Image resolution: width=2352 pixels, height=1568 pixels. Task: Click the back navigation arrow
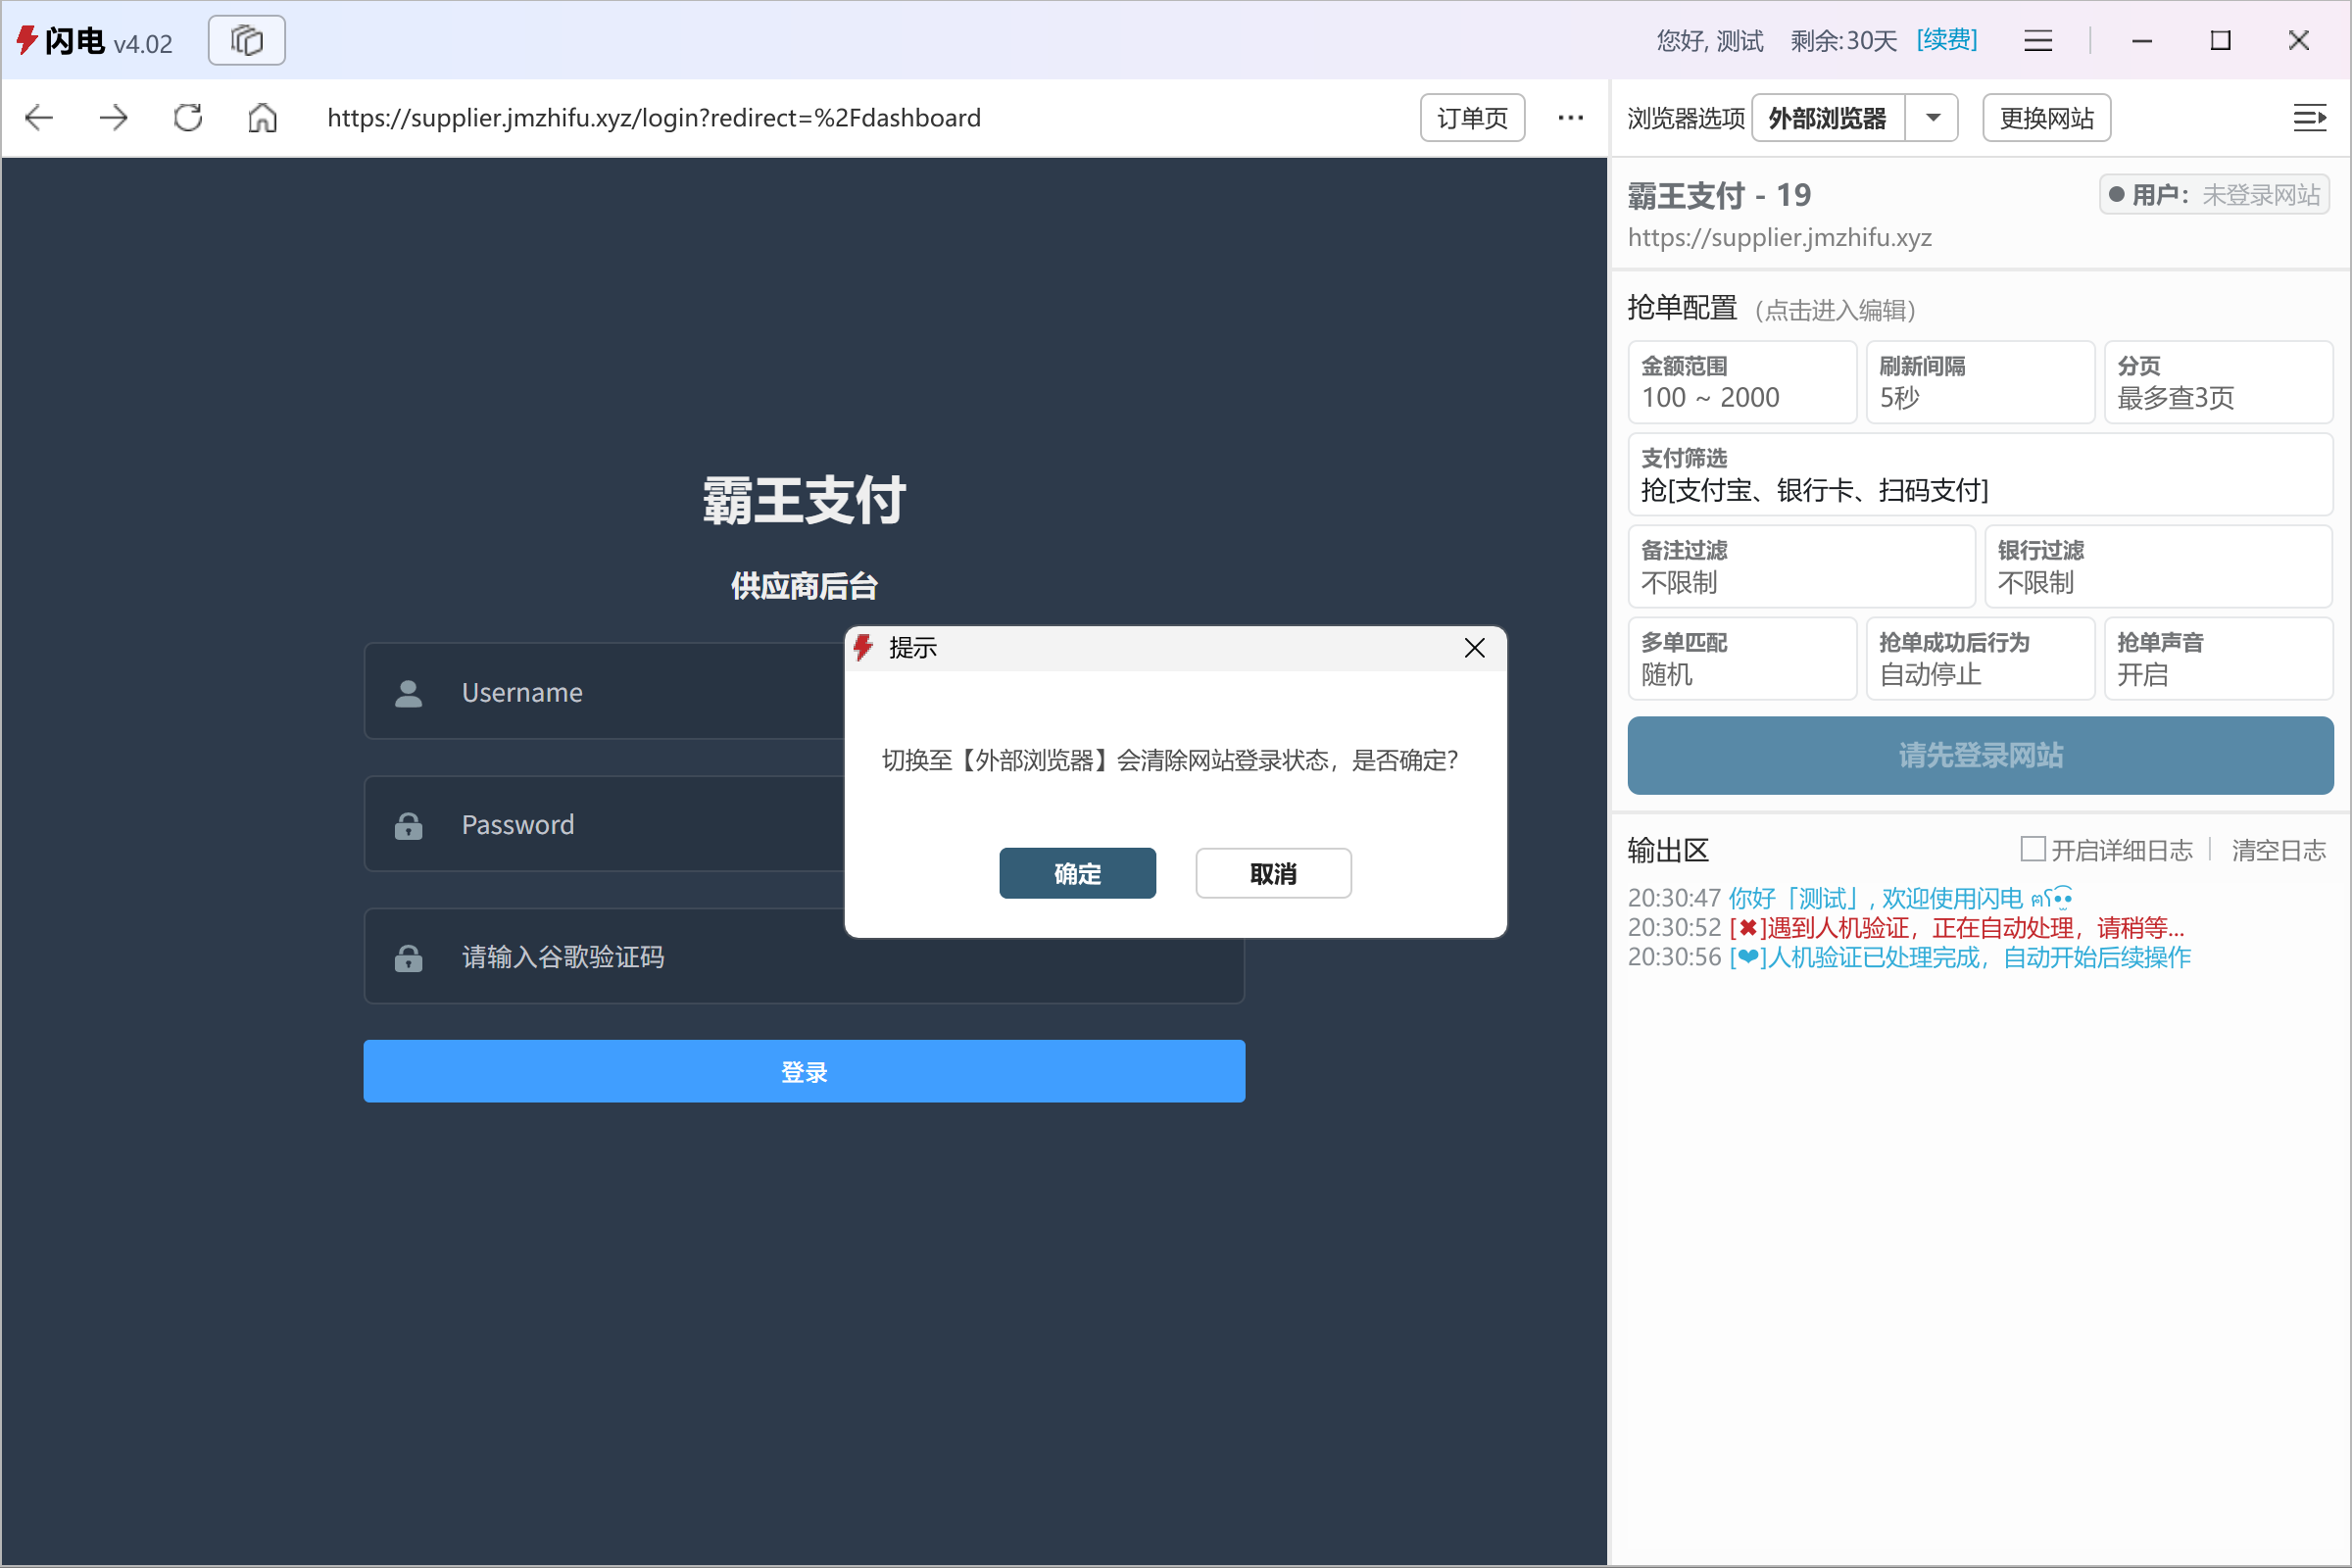(x=38, y=117)
